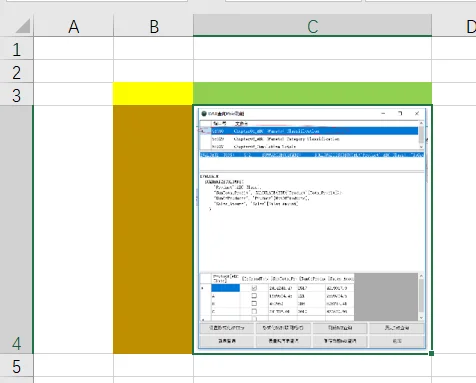Click empty cell A4
476x383 pixels.
73,229
